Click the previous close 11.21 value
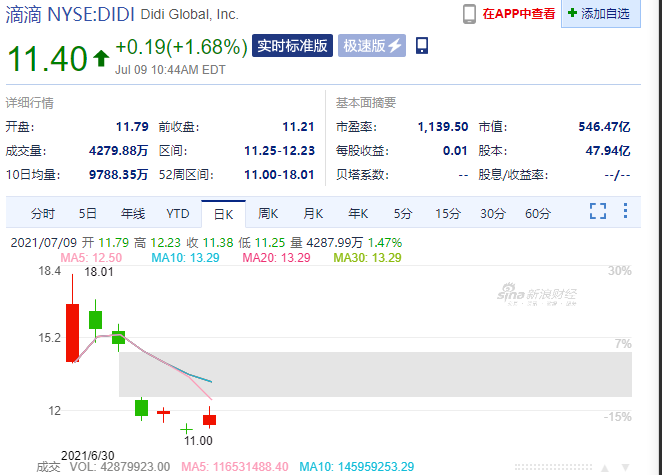This screenshot has height=475, width=662. point(298,127)
